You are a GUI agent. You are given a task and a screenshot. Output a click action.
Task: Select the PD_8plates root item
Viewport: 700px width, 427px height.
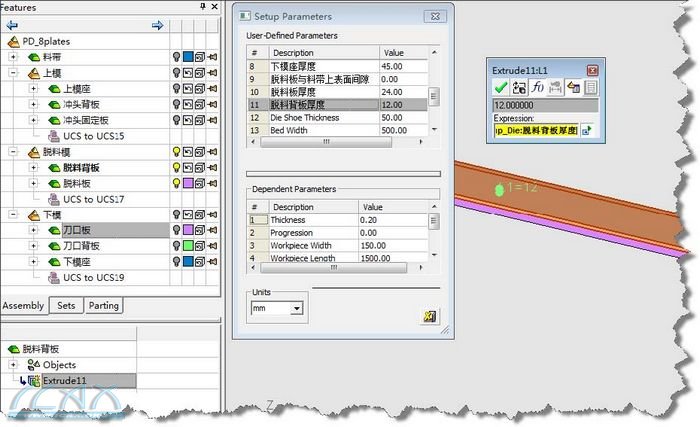click(46, 42)
